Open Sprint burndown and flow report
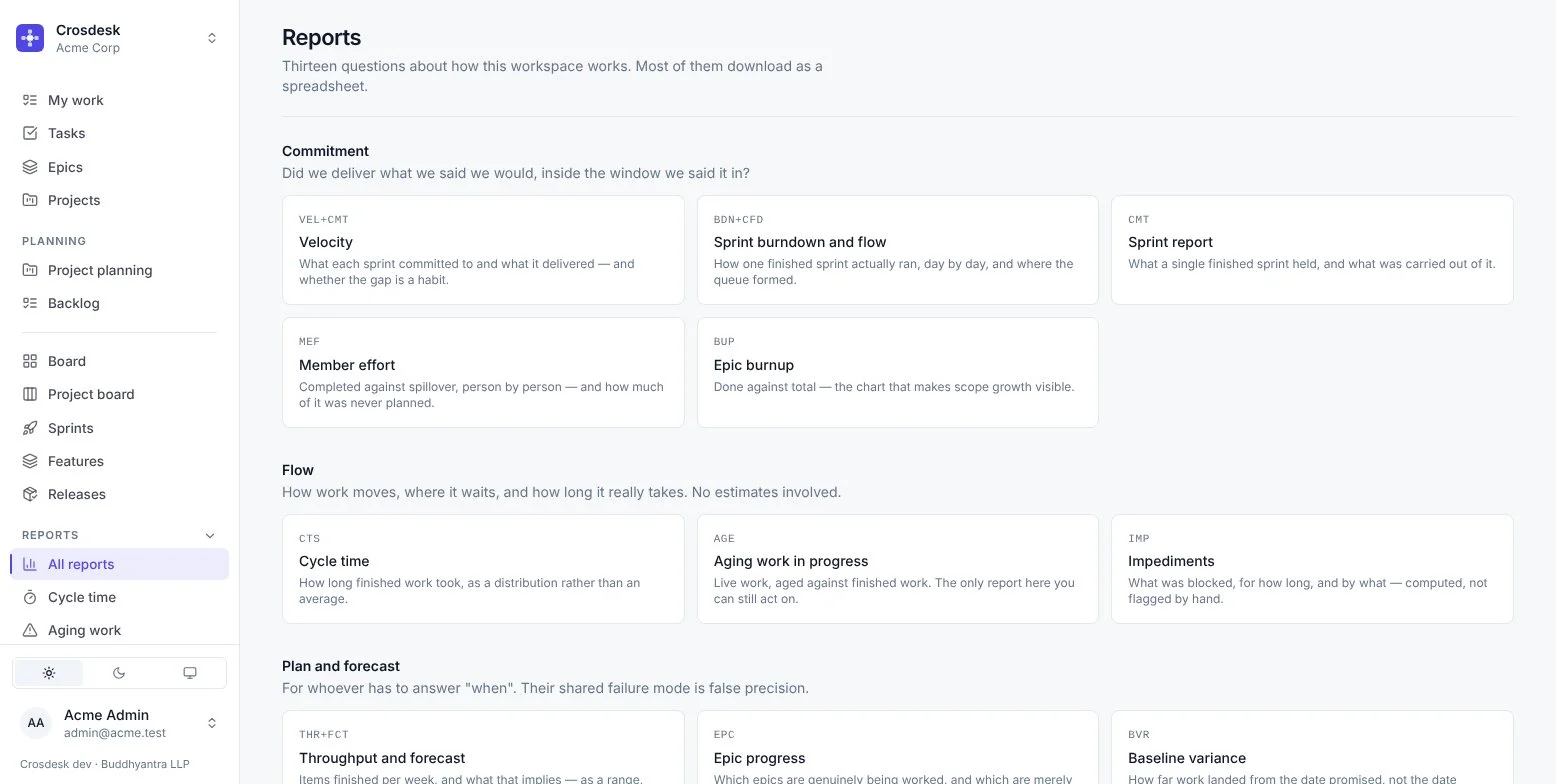This screenshot has width=1556, height=784. 898,250
